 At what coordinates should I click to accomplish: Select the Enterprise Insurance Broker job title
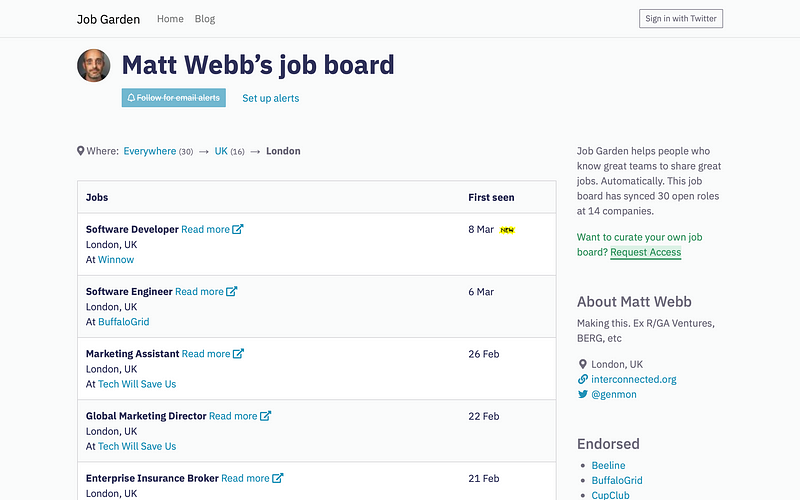[x=152, y=479]
